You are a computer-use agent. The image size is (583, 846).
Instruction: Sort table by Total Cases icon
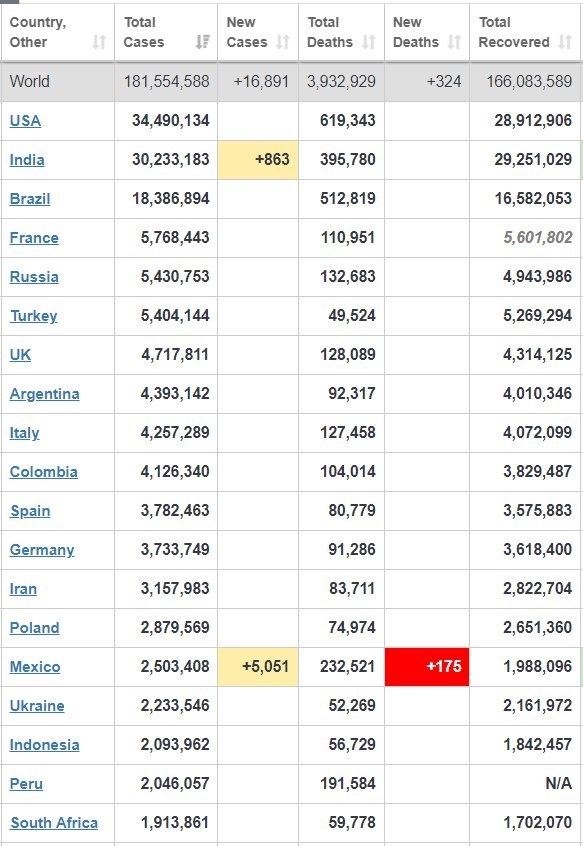[203, 42]
